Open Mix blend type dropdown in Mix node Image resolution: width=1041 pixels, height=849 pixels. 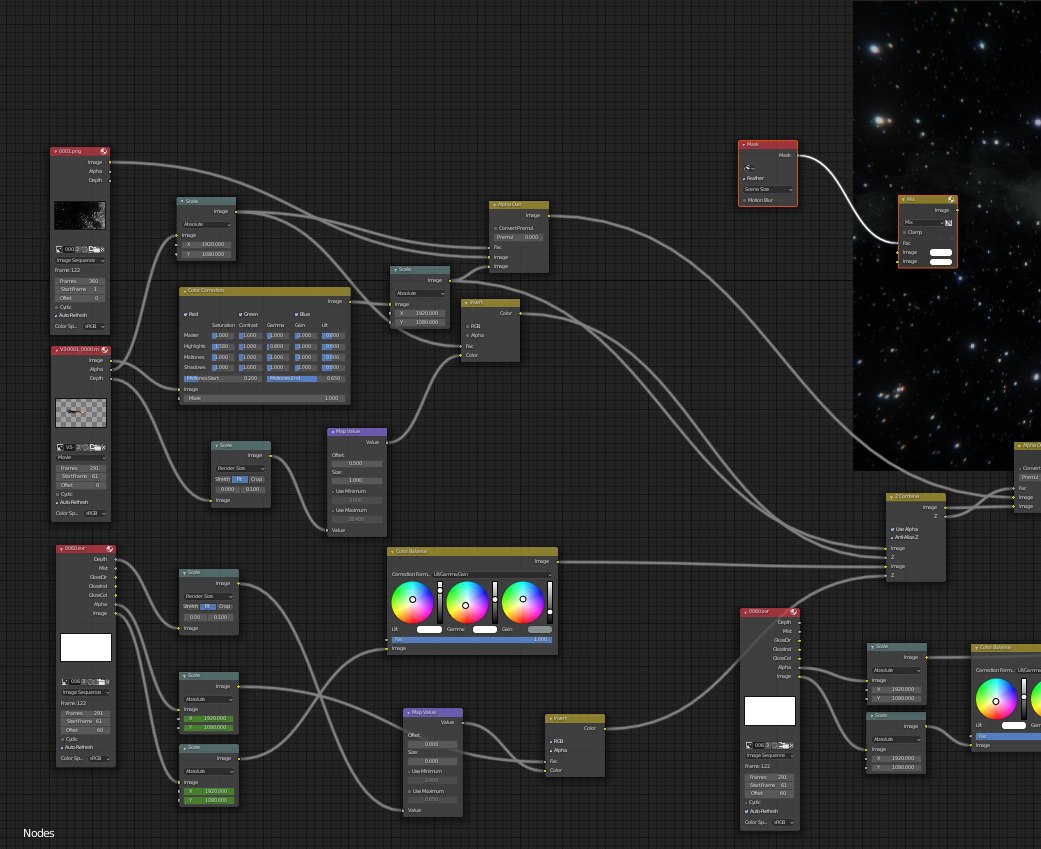pos(923,222)
